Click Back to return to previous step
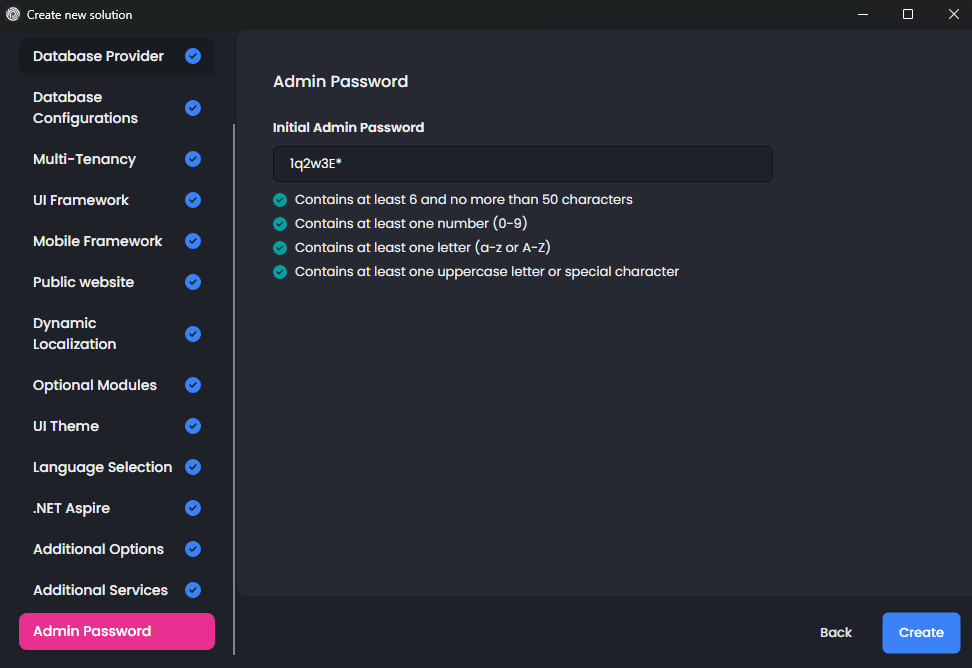The image size is (972, 668). (x=836, y=632)
